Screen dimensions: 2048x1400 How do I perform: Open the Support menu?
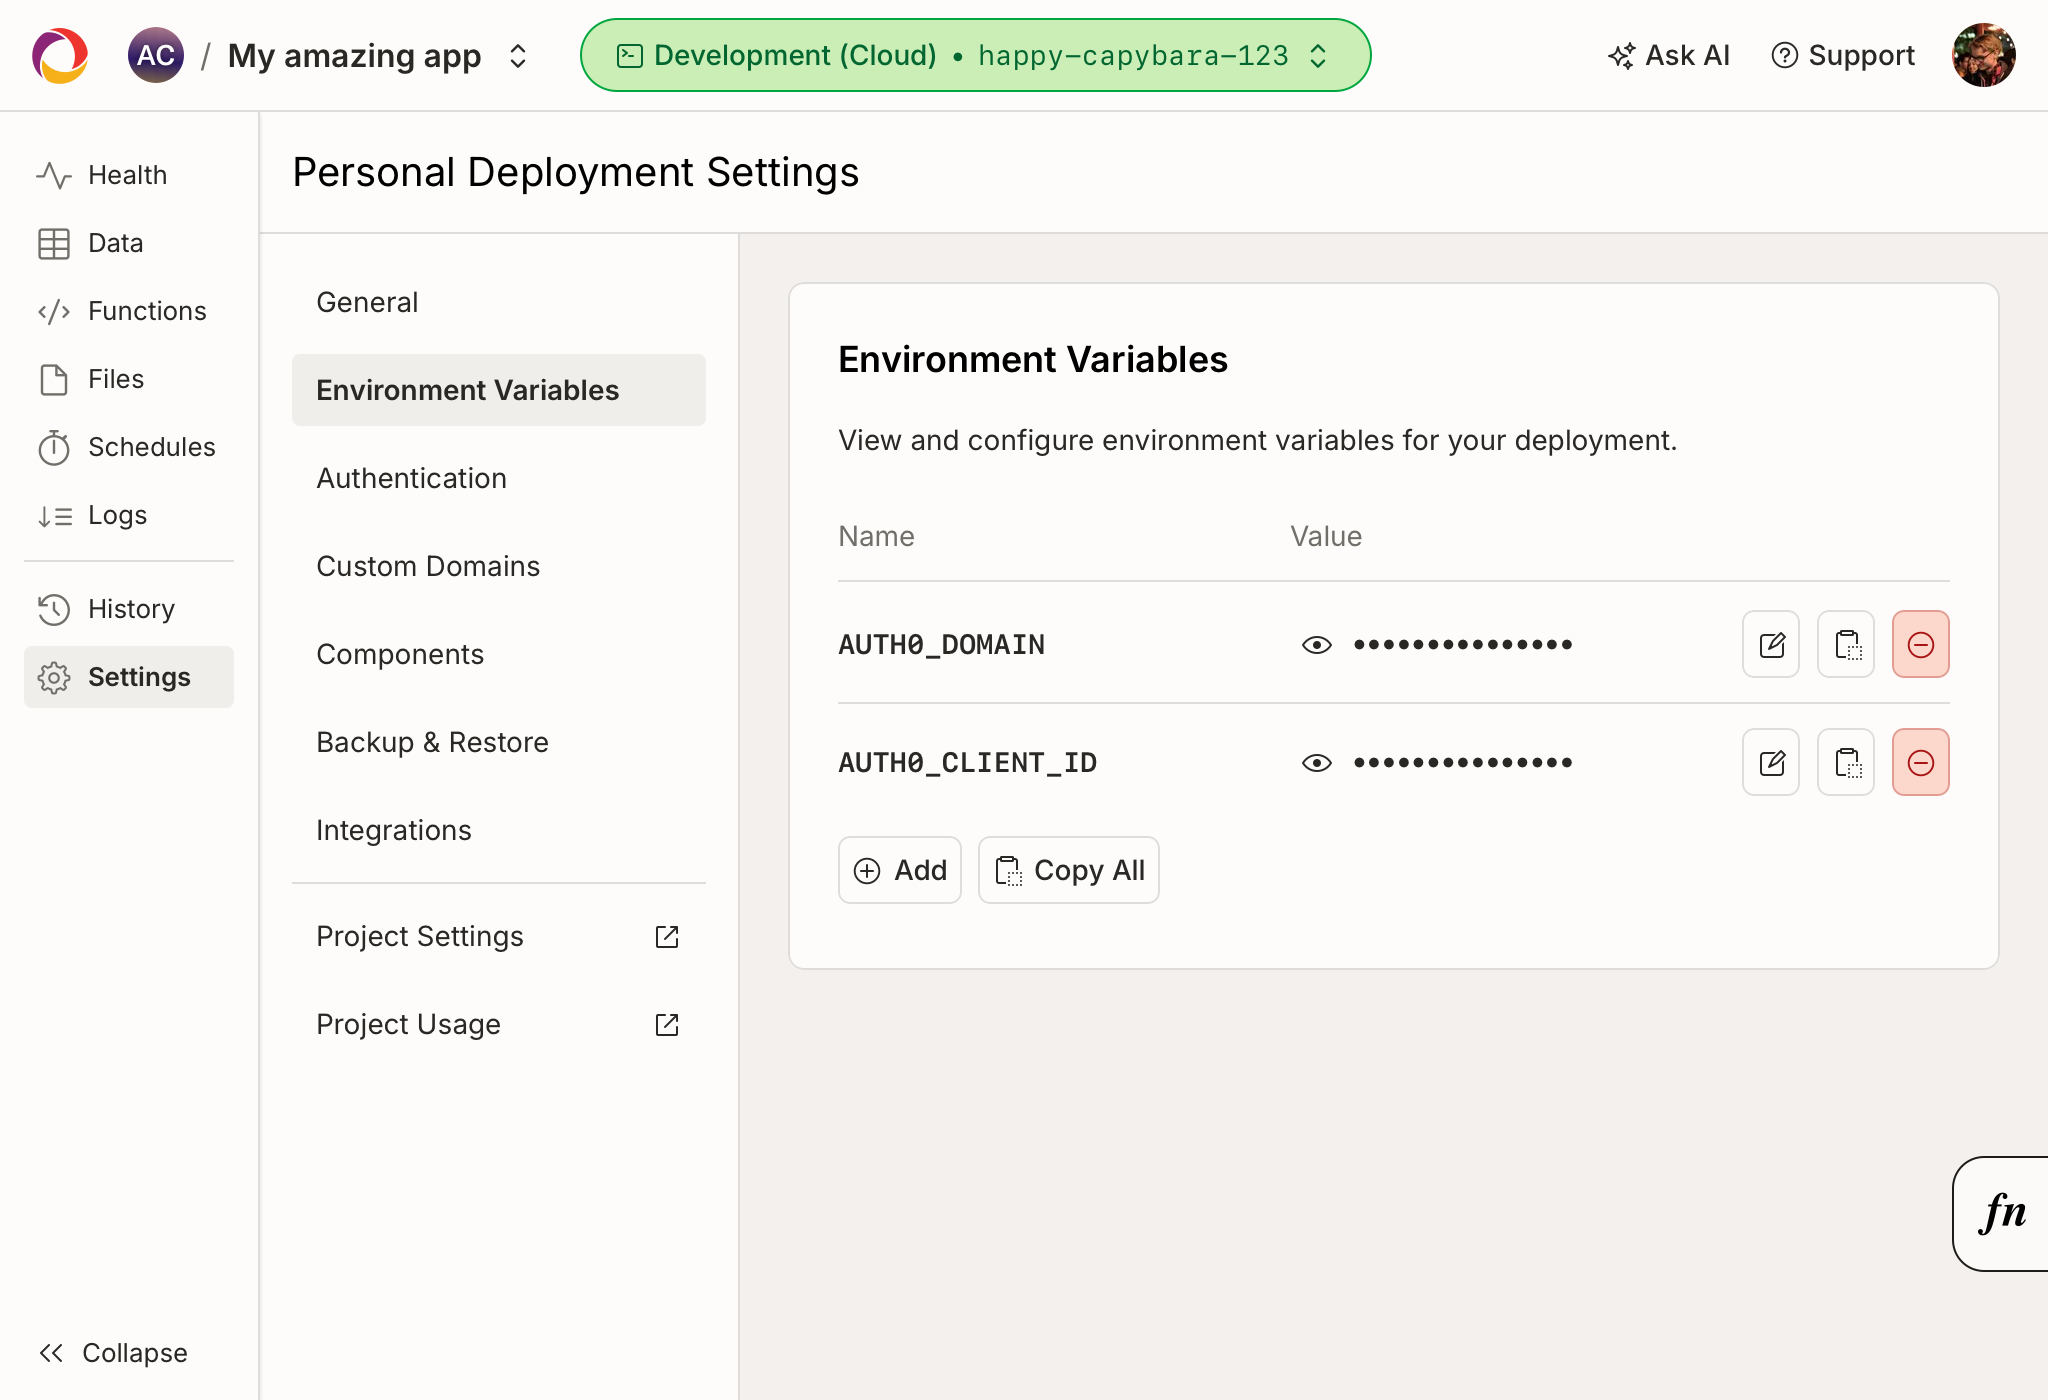coord(1843,55)
